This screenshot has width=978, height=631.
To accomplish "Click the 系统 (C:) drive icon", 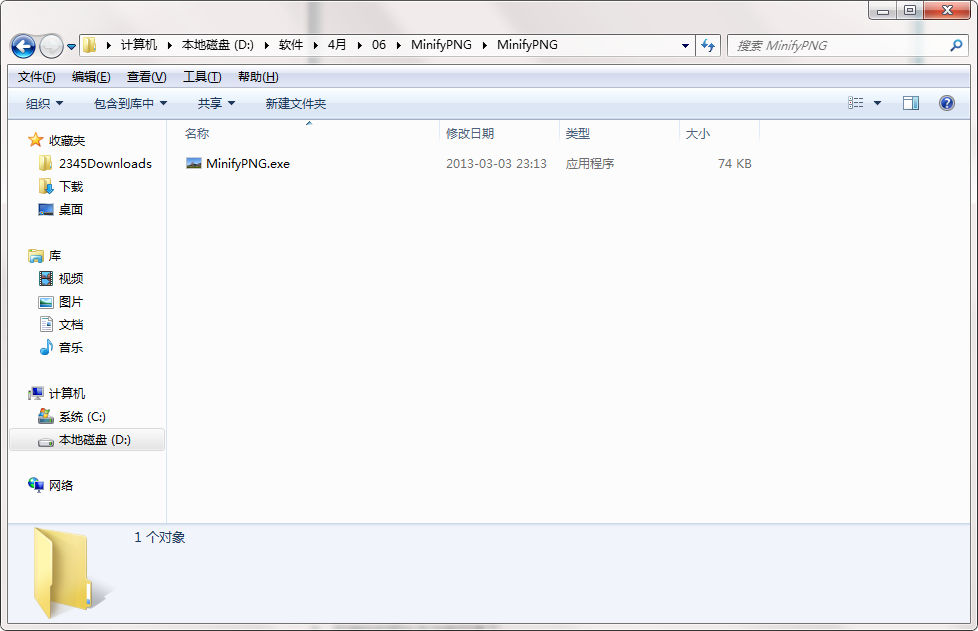I will coord(46,416).
